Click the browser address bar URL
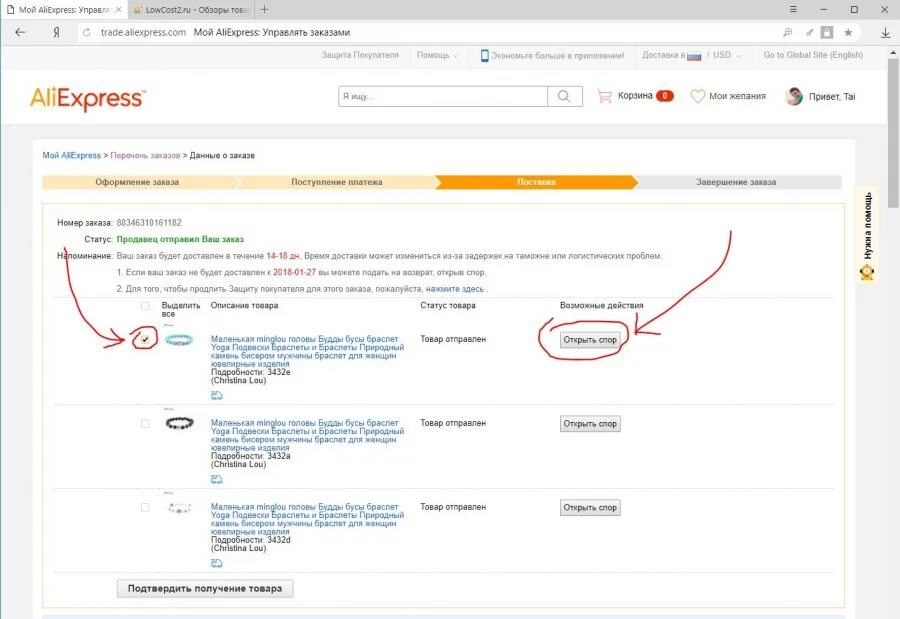Image resolution: width=900 pixels, height=619 pixels. click(x=143, y=33)
